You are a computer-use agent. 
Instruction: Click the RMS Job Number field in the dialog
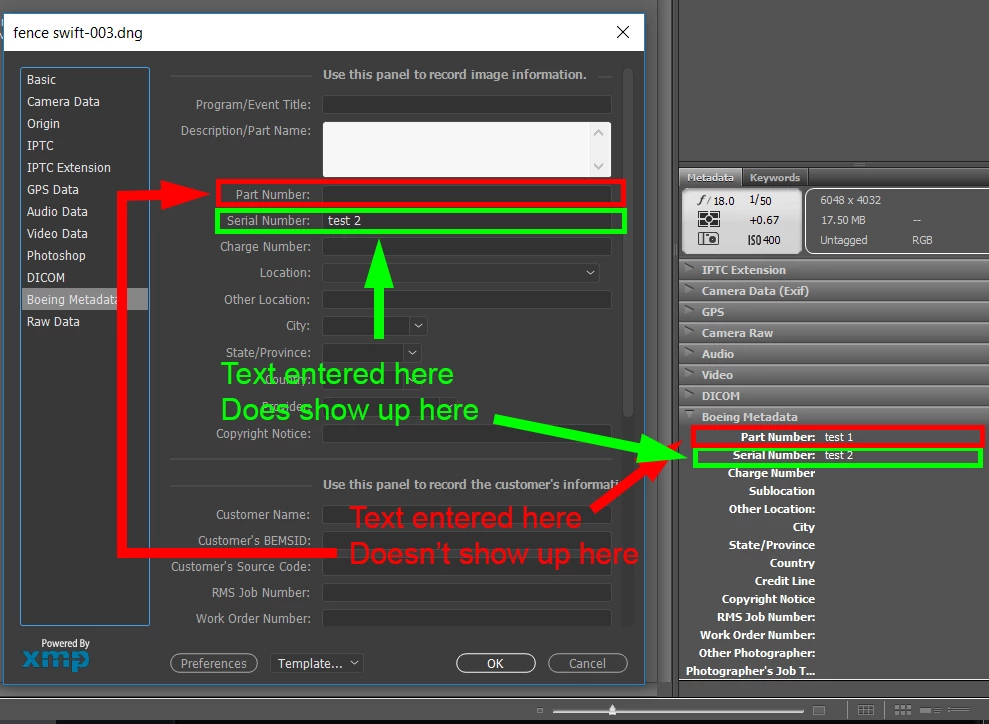[467, 593]
